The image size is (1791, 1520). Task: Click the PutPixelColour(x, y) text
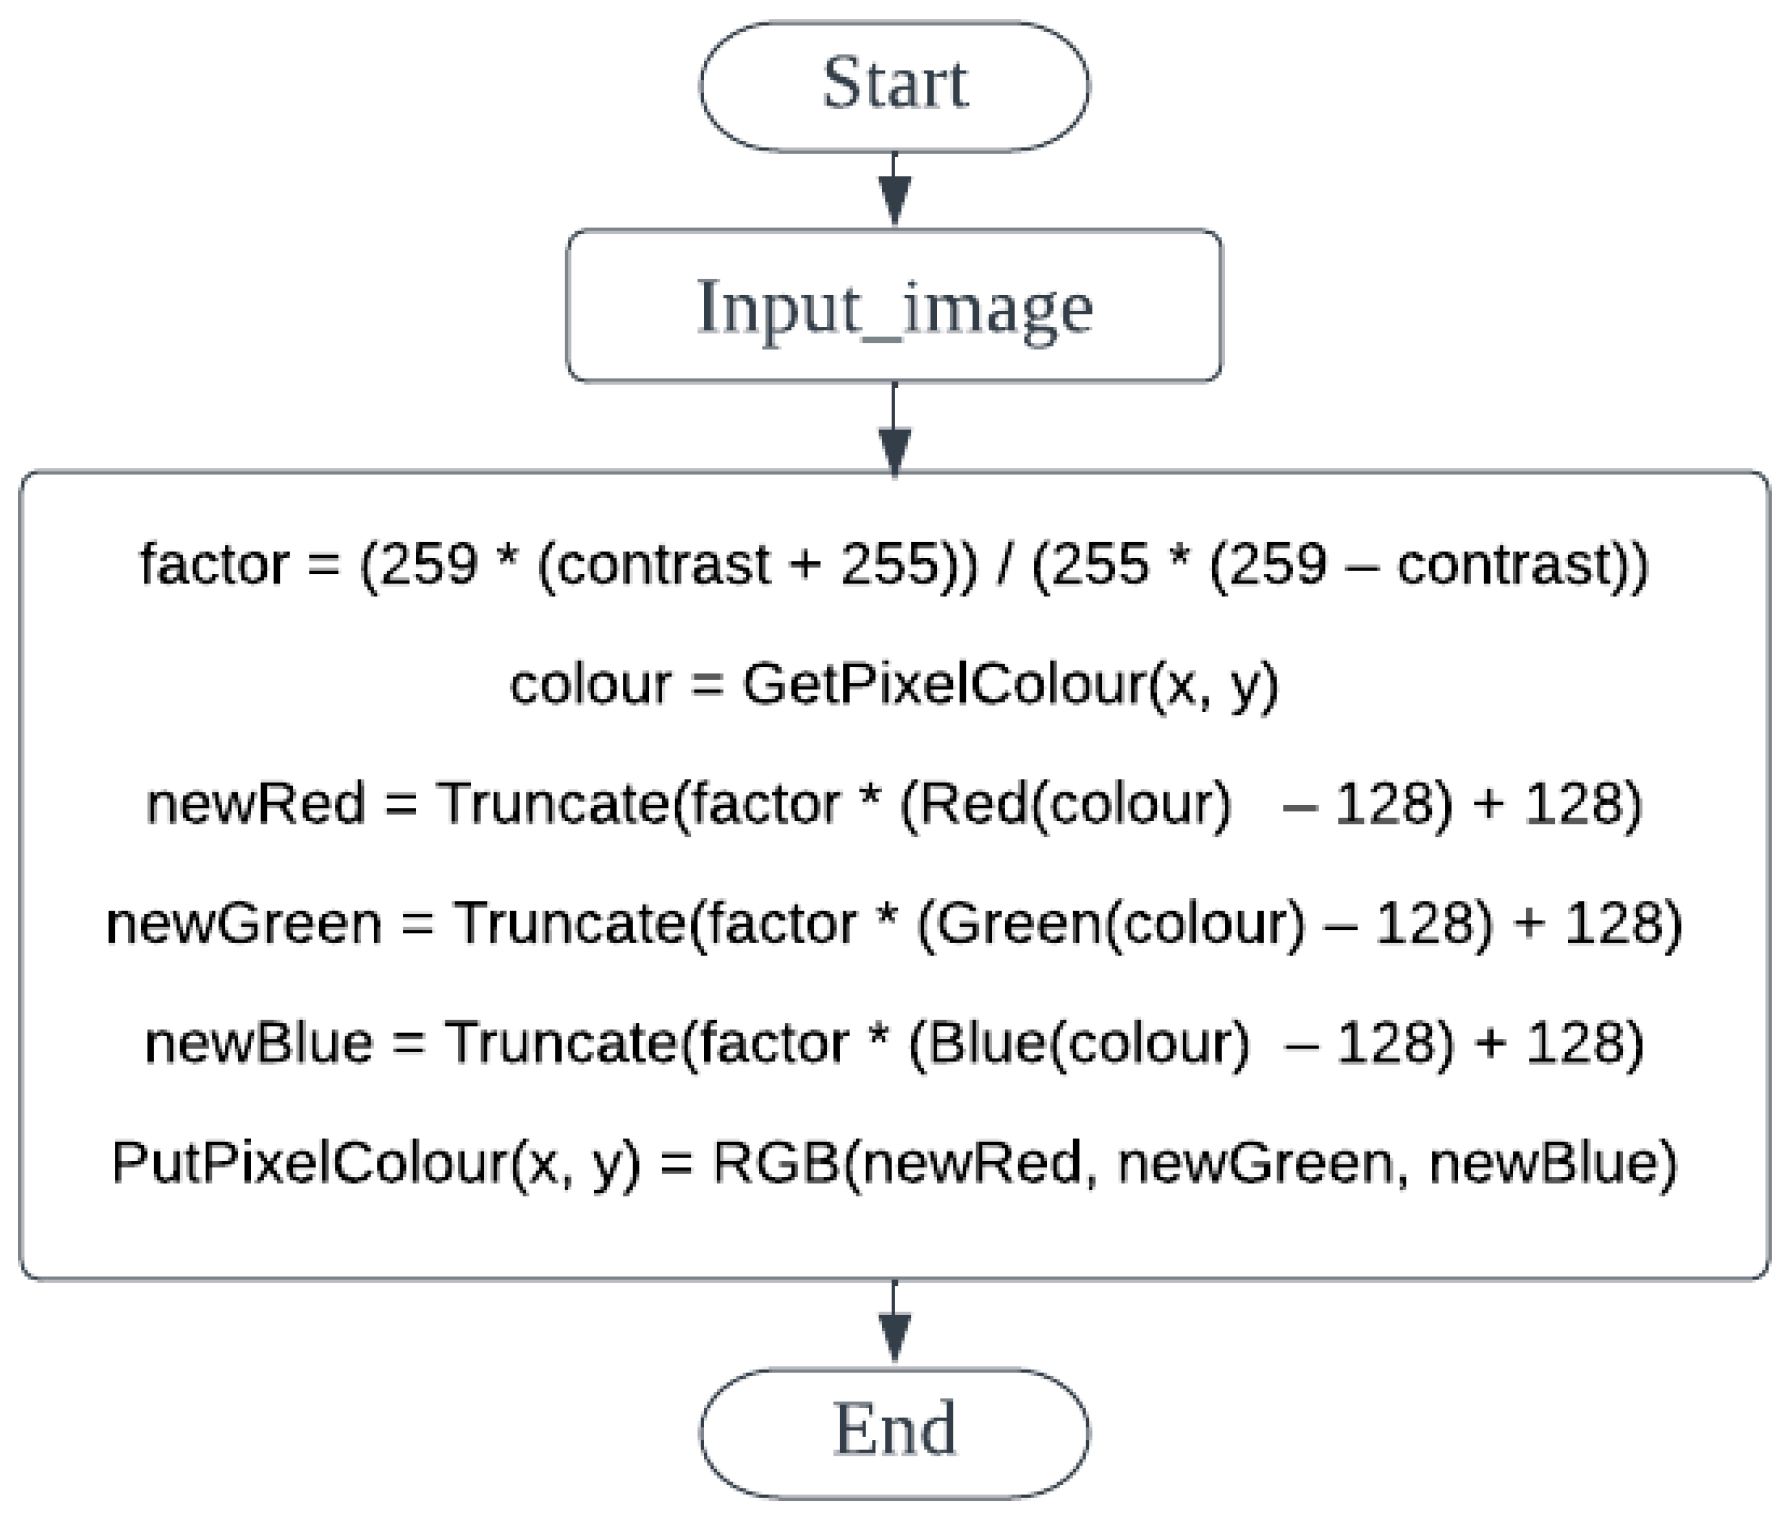[x=375, y=1163]
